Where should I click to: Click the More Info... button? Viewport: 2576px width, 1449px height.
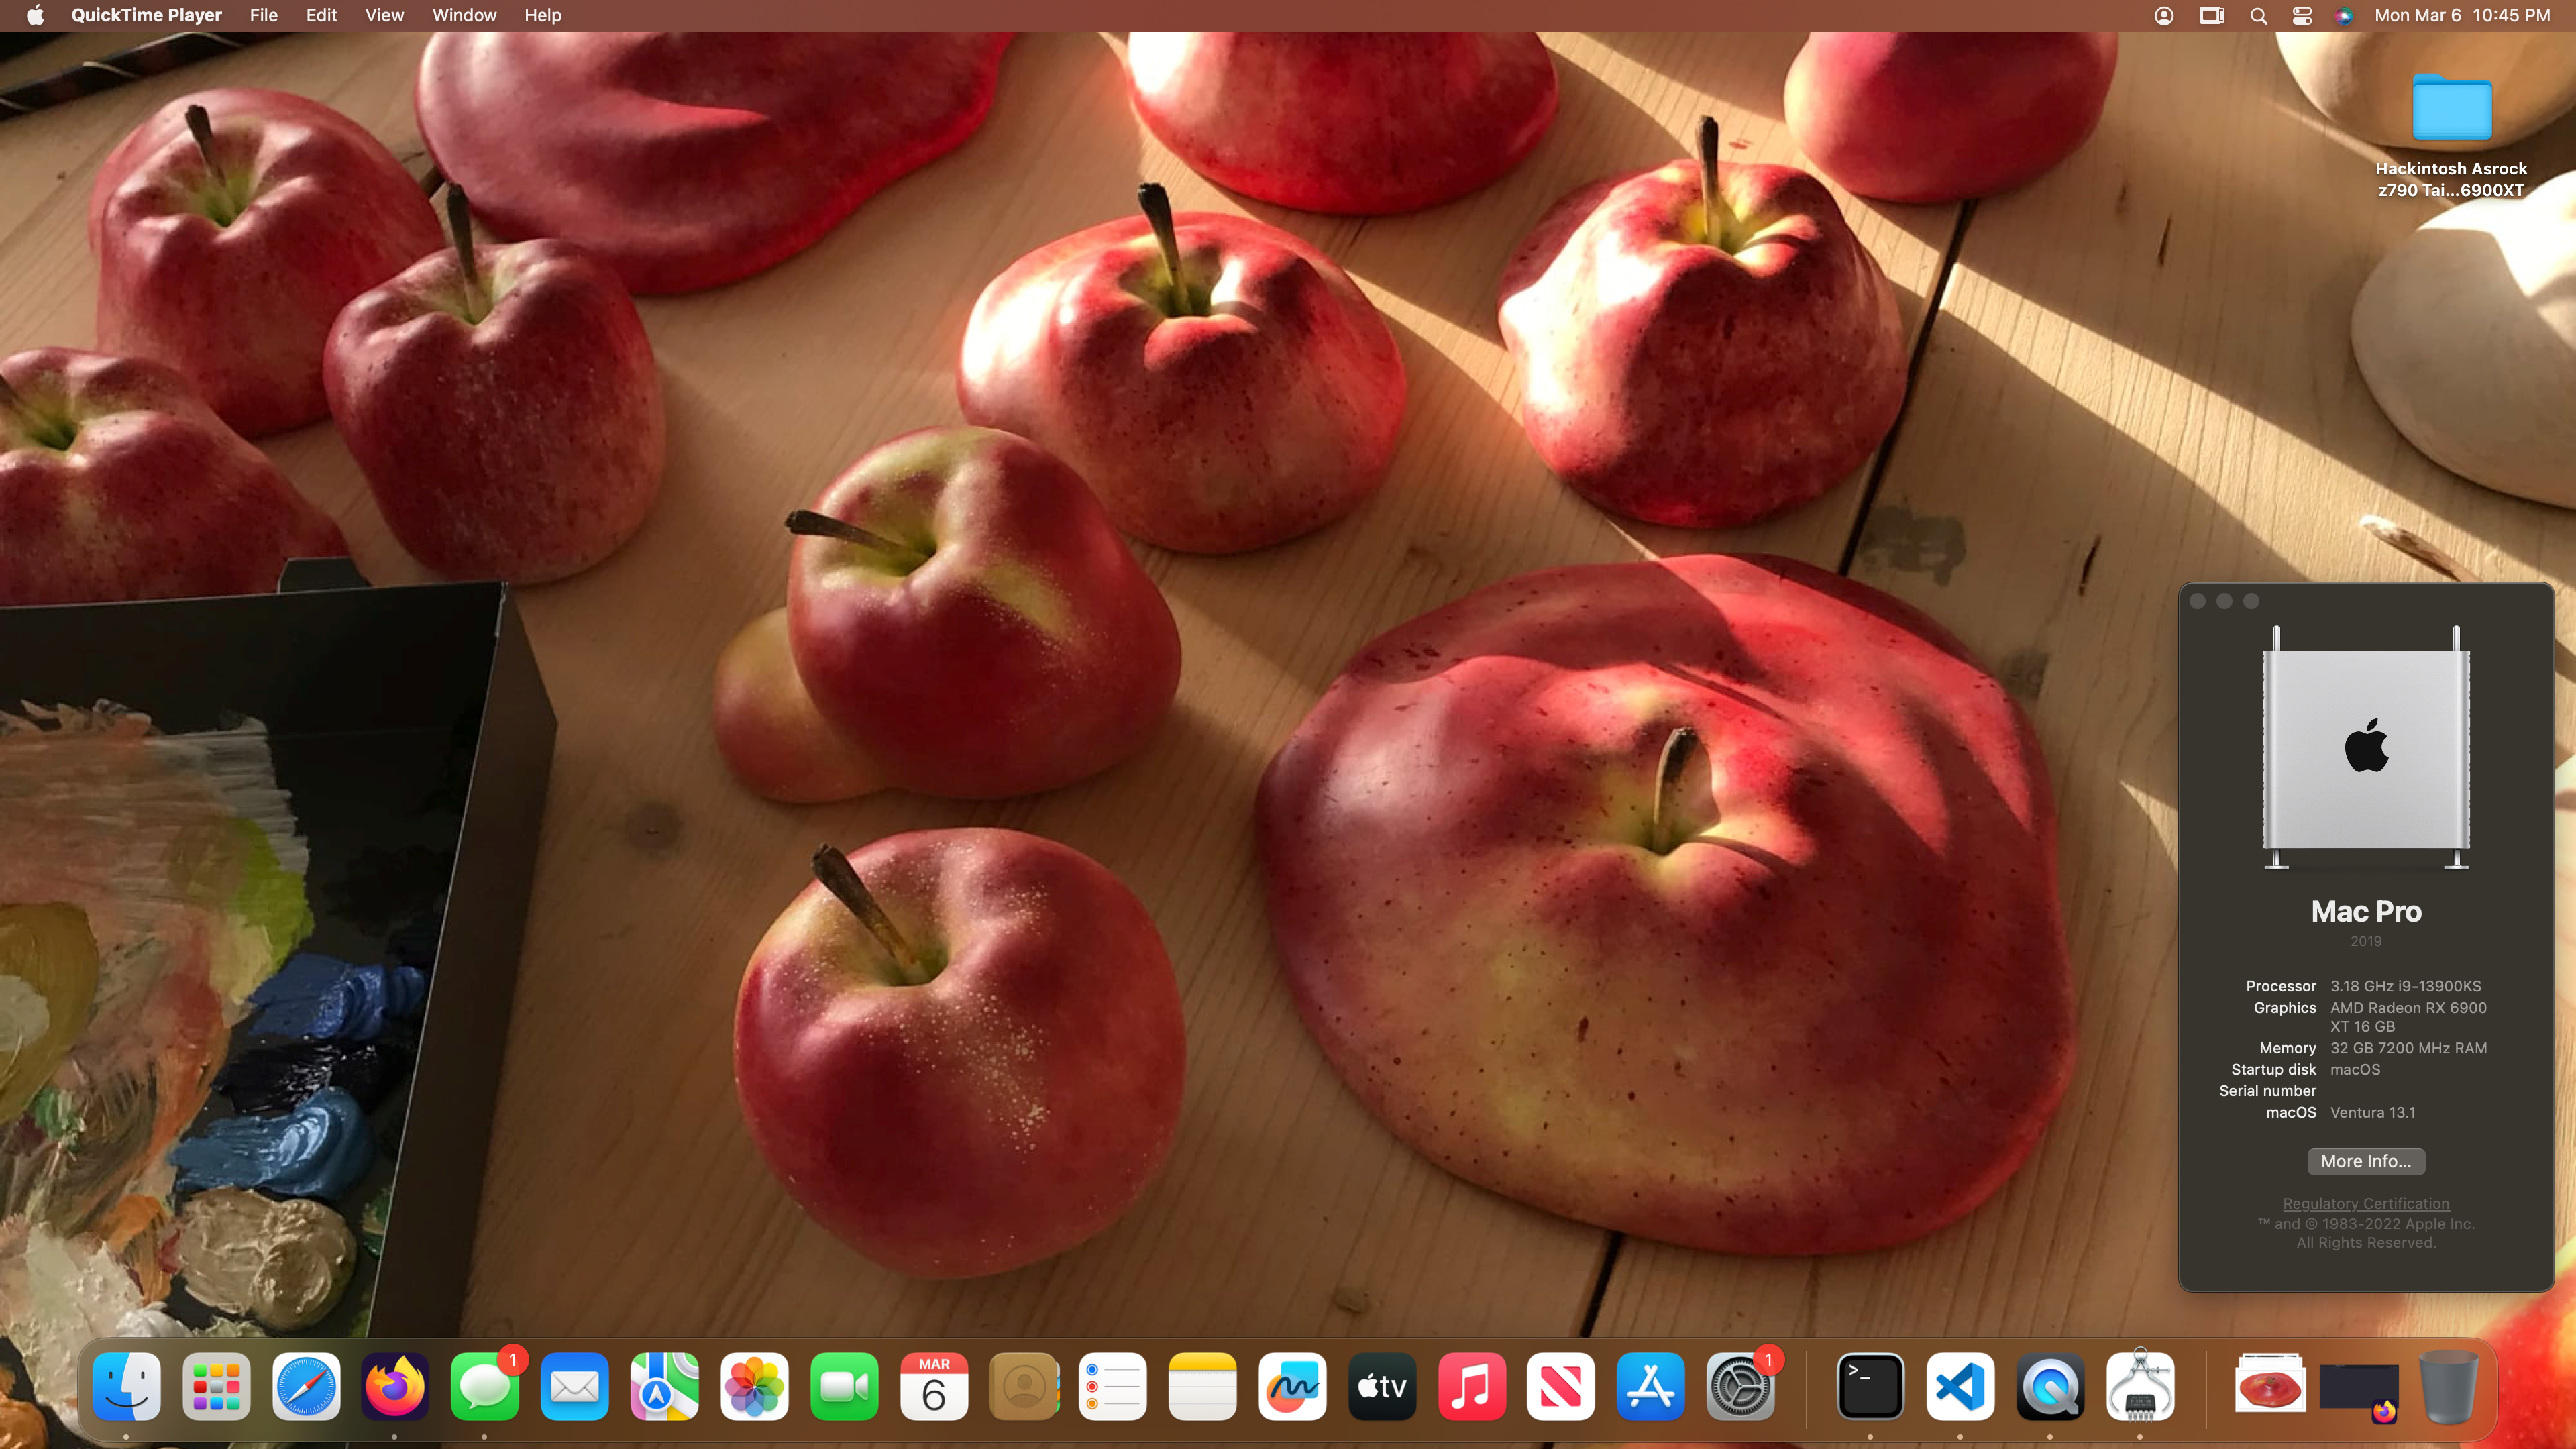pos(2365,1161)
